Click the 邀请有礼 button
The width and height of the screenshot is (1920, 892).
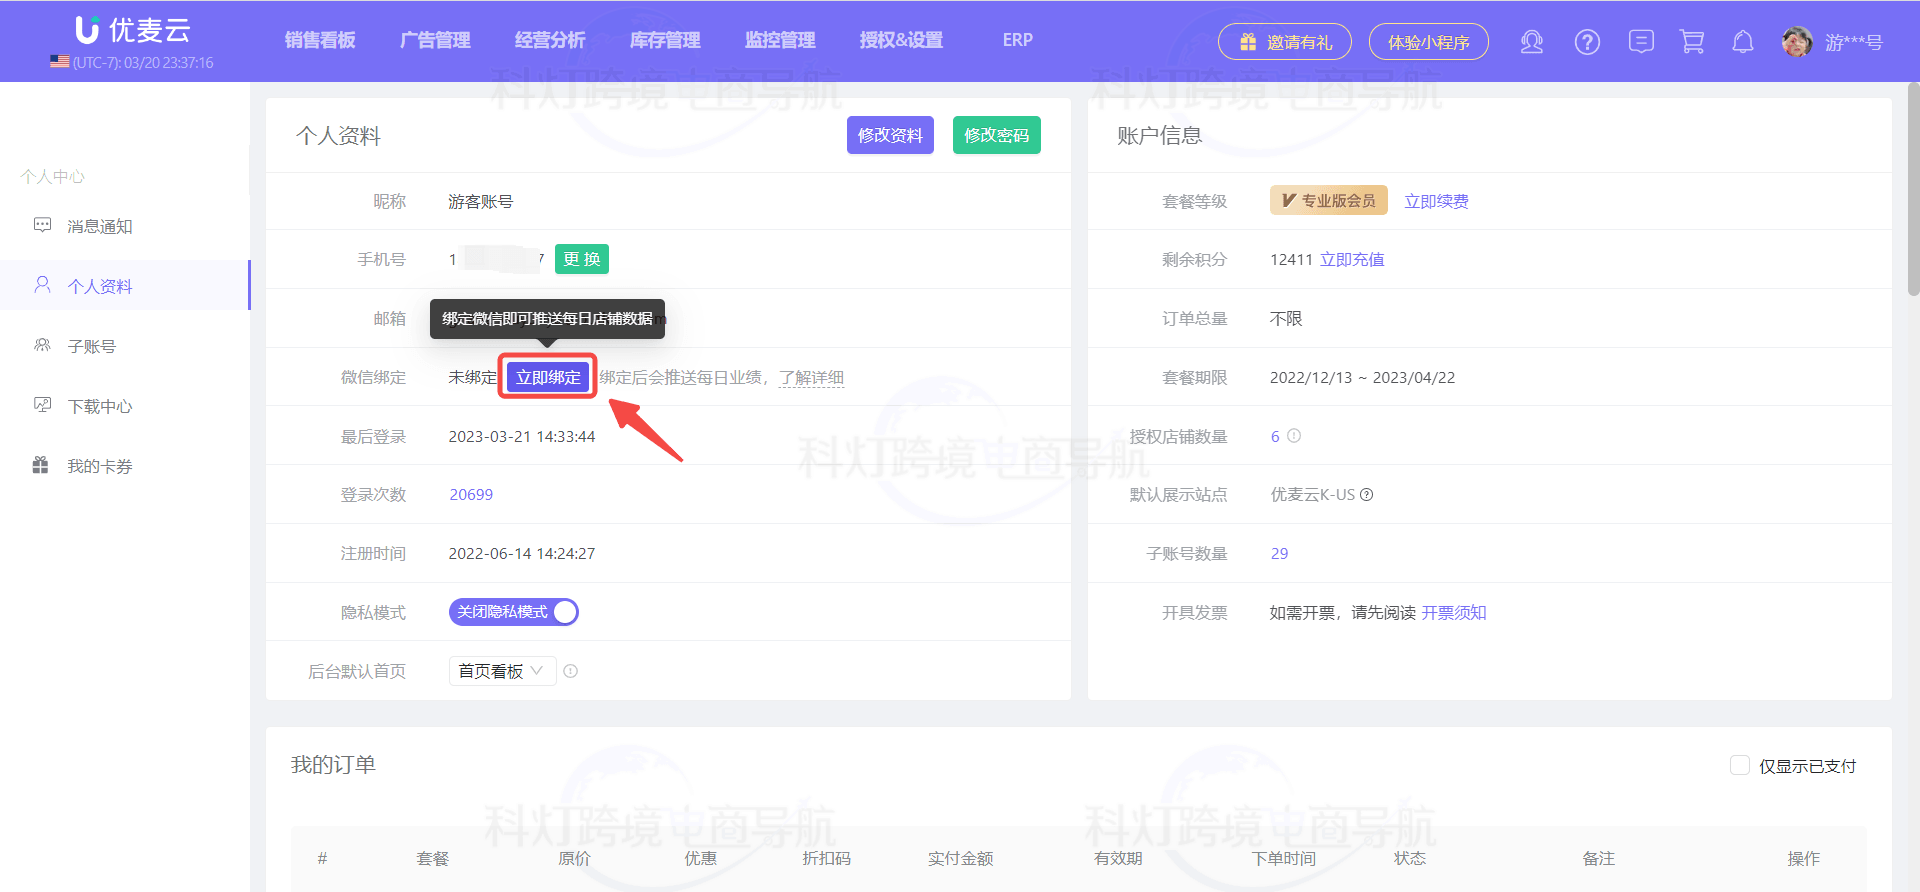pos(1285,42)
